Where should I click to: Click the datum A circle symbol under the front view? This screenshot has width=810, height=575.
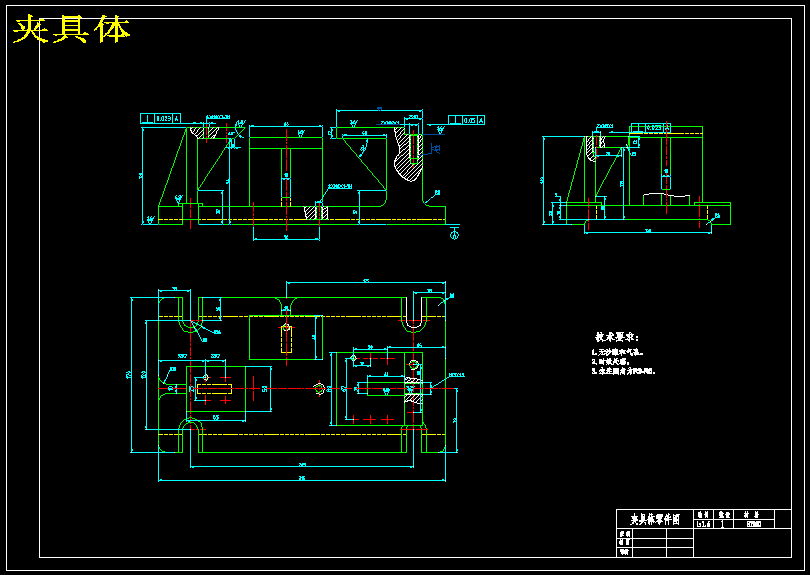click(454, 235)
